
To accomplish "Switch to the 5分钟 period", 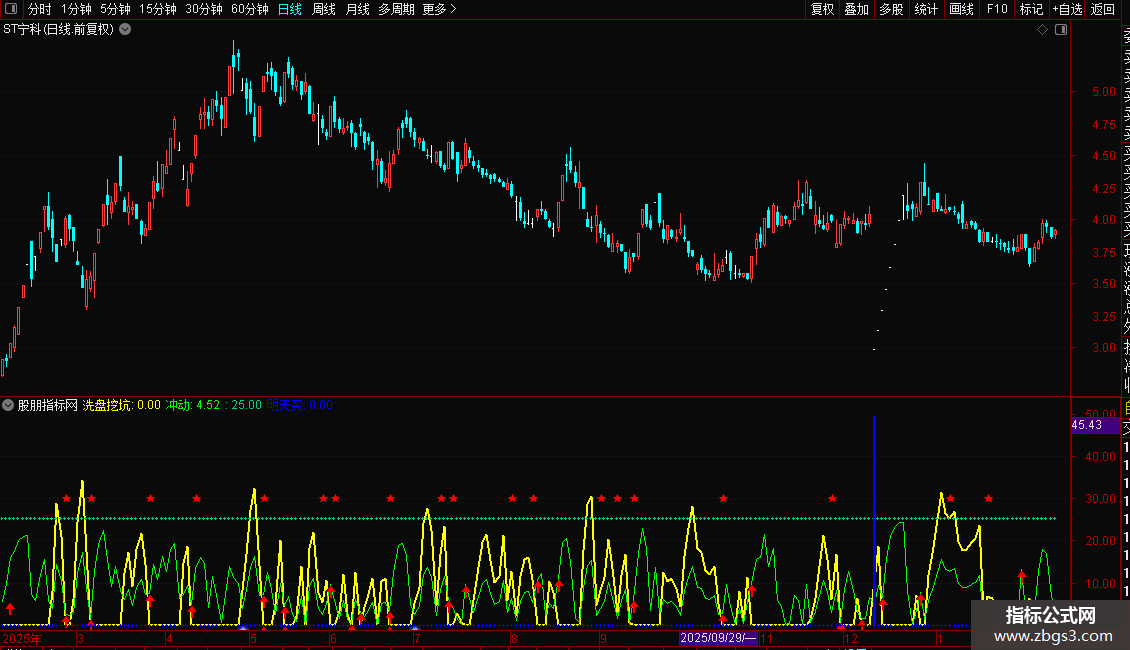I will [115, 9].
